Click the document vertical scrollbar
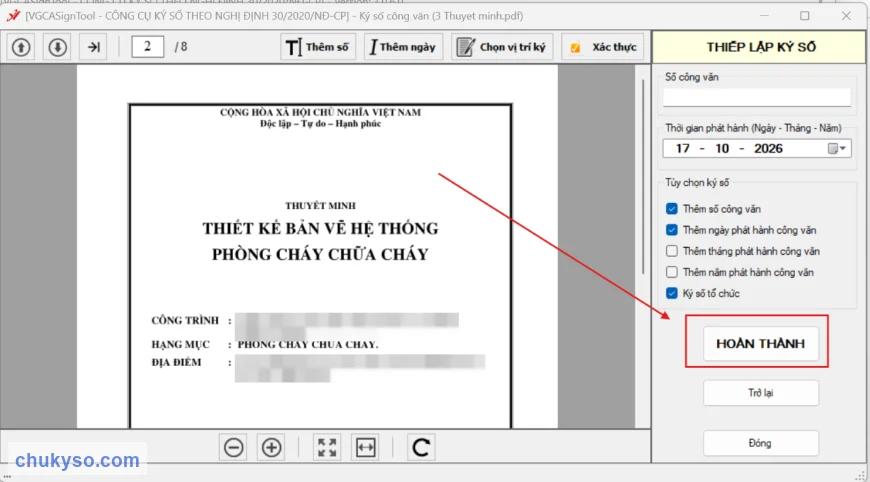Image resolution: width=870 pixels, height=482 pixels. pyautogui.click(x=643, y=177)
